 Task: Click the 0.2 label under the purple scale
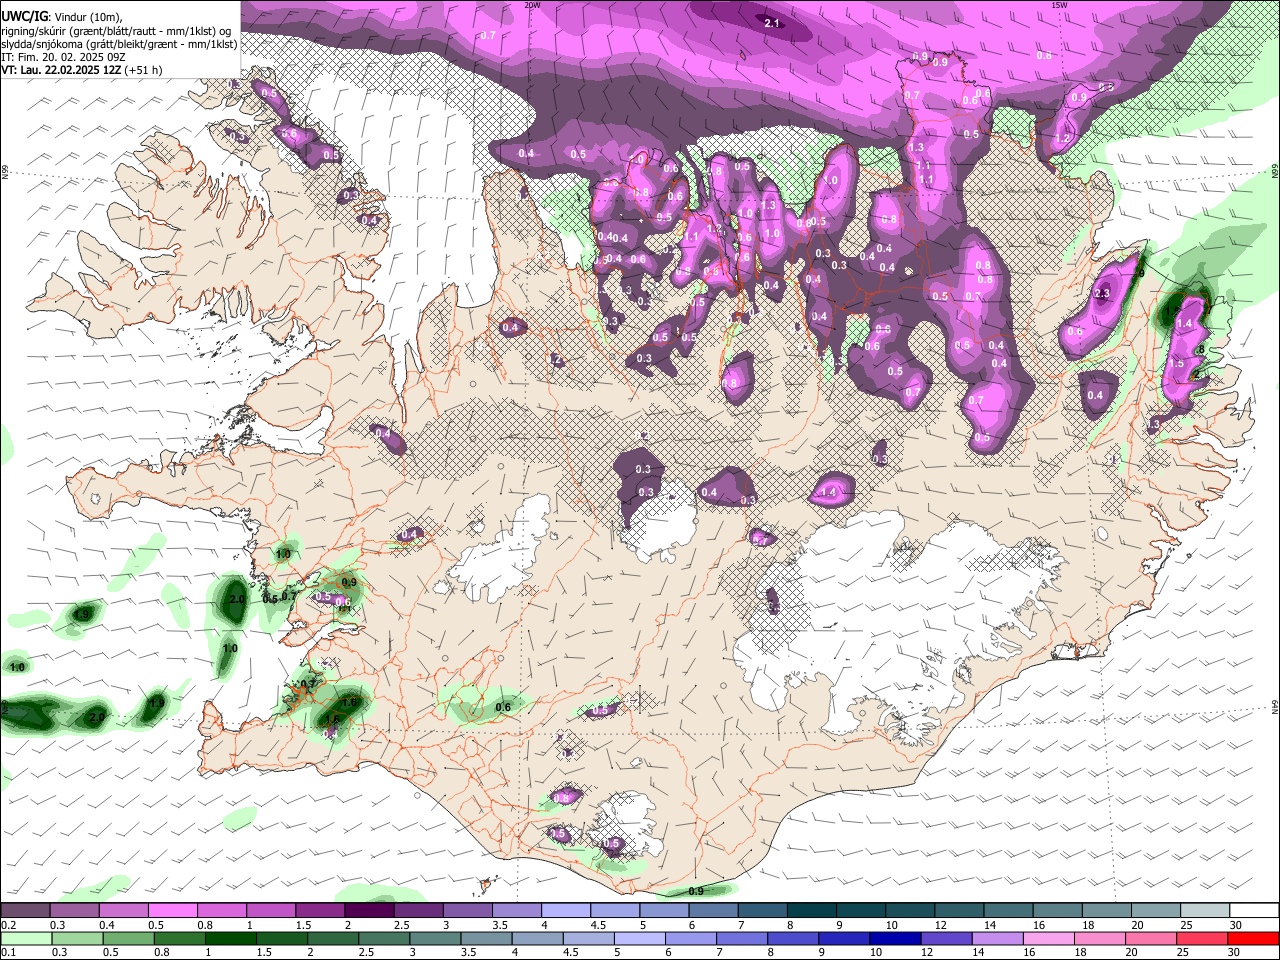click(x=8, y=925)
